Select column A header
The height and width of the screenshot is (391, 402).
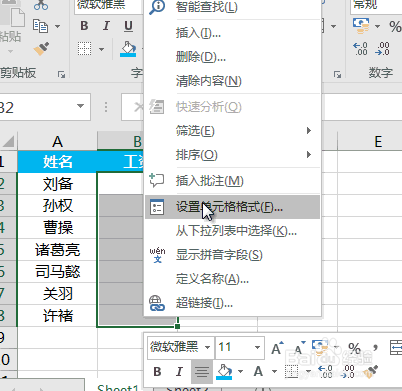[x=57, y=142]
